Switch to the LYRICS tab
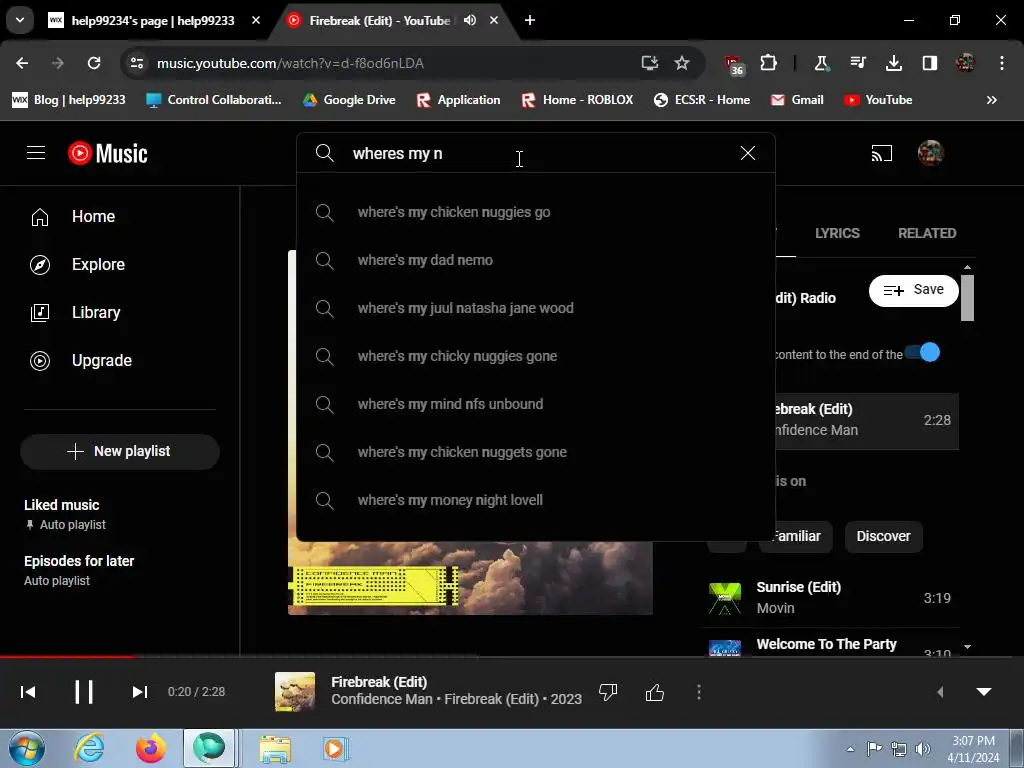The image size is (1024, 768). [x=837, y=233]
